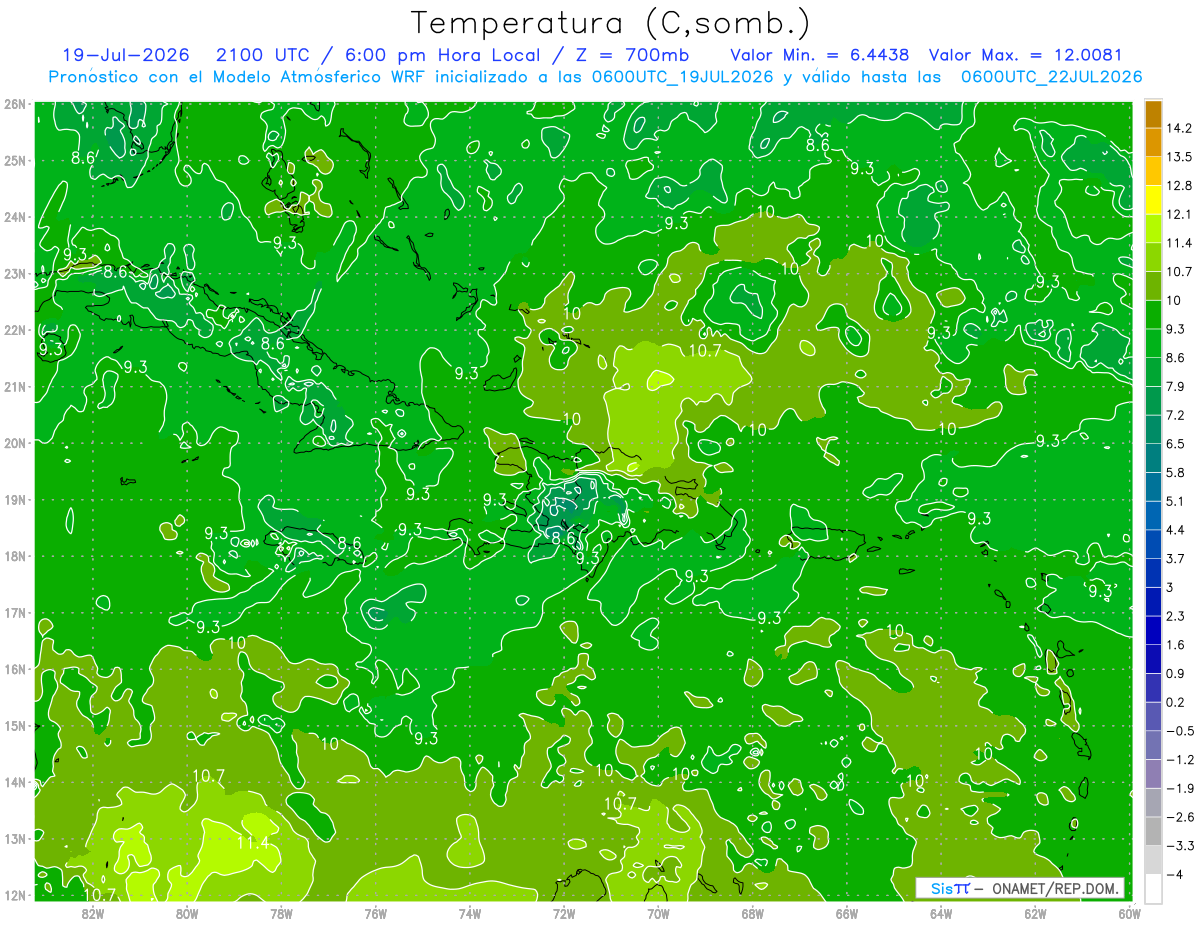Pick the dark orange swatch above 14.2

tap(1153, 113)
